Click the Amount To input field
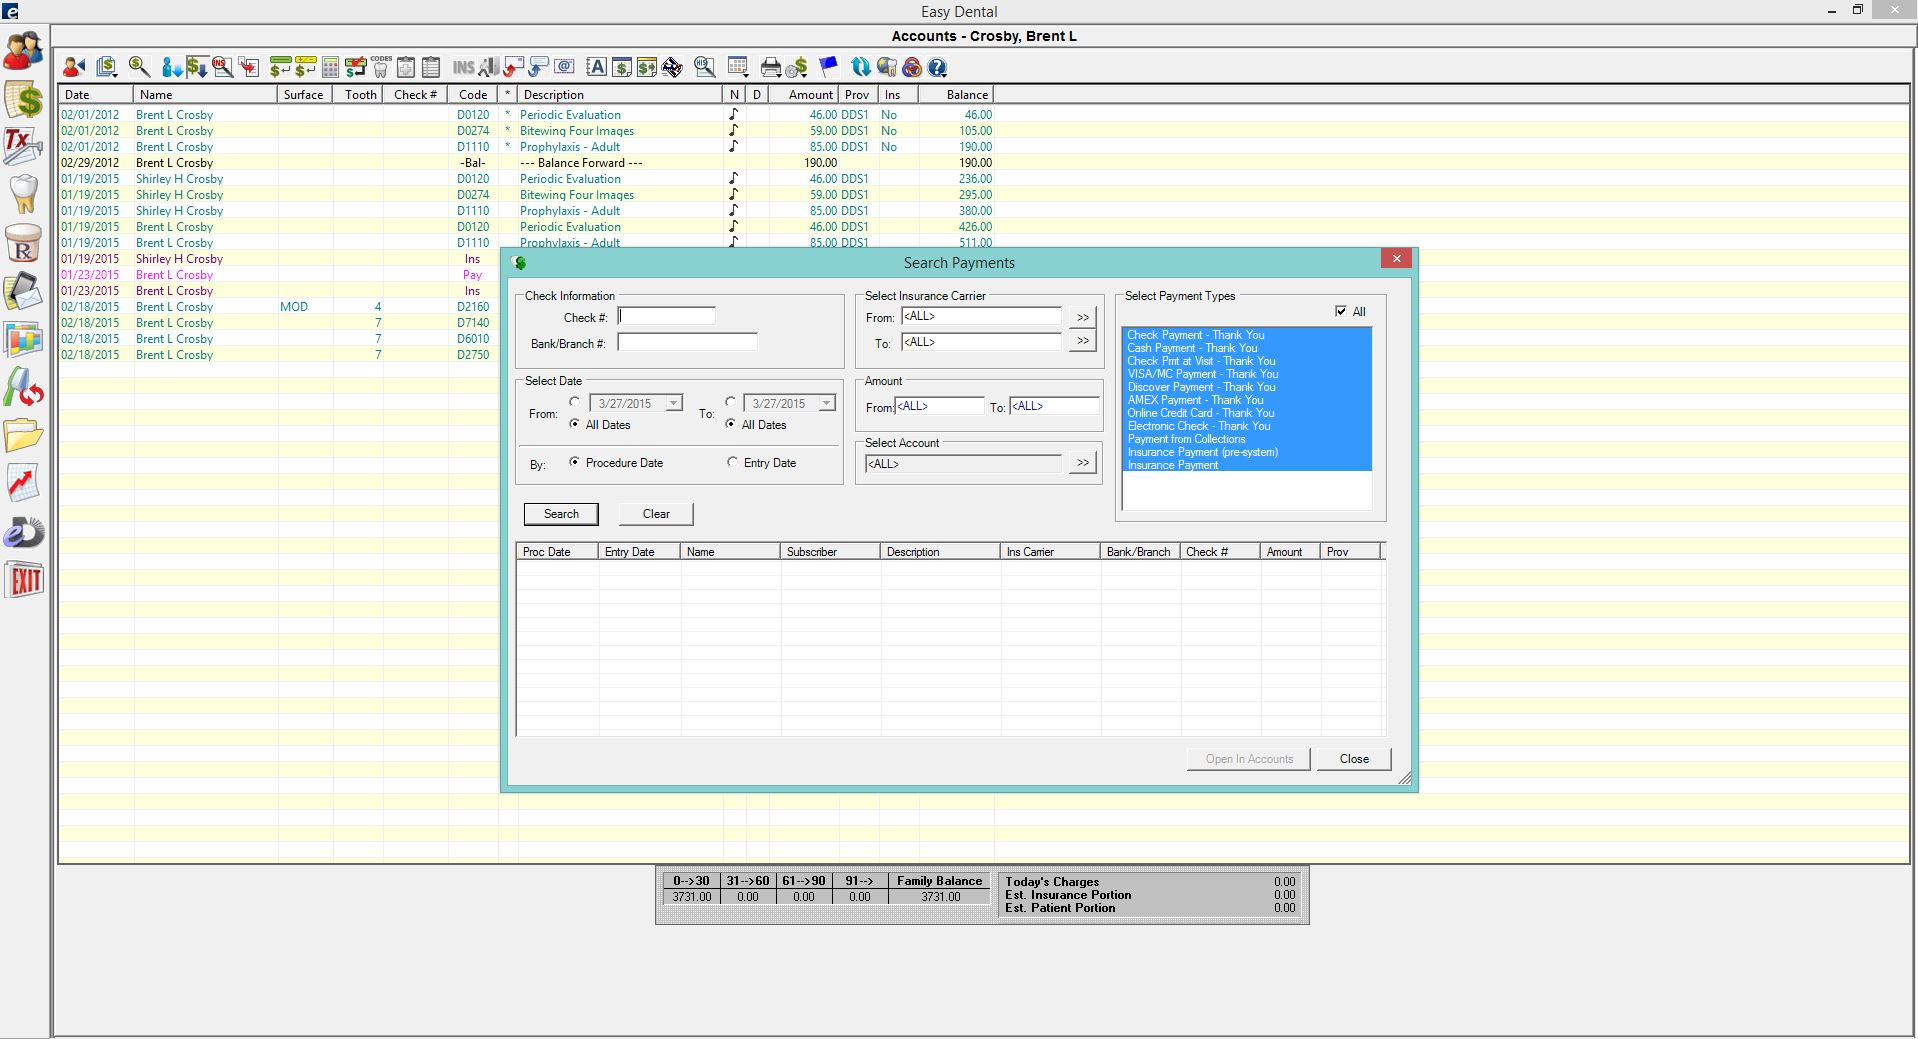Screen dimensions: 1918x1039 1054,406
